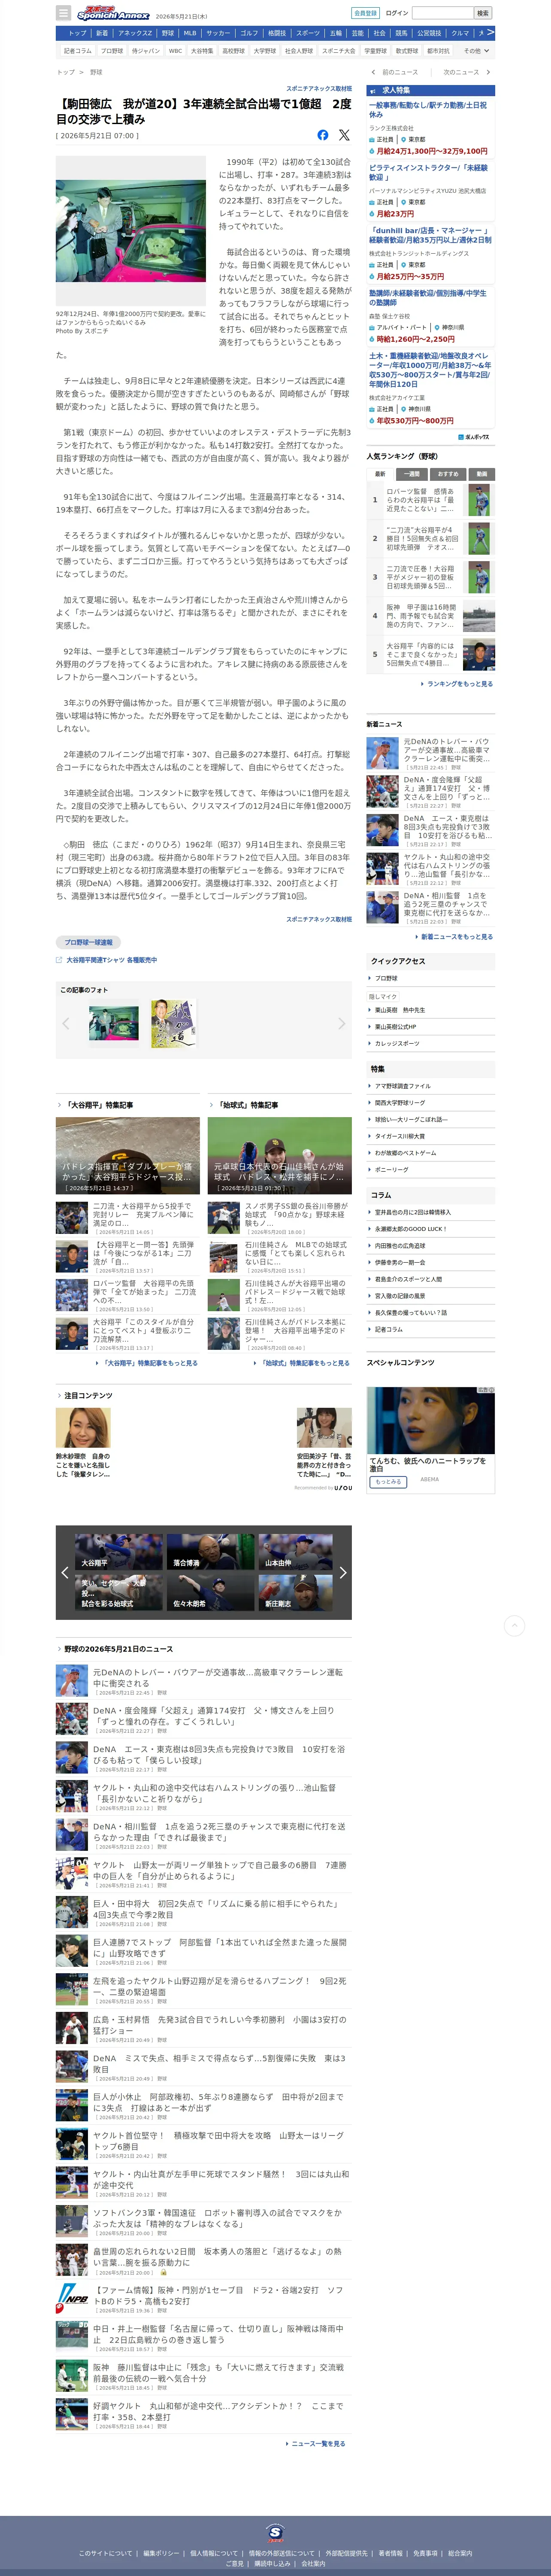Open the 野球 tab in the main navigation
The image size is (551, 2576).
(x=167, y=33)
